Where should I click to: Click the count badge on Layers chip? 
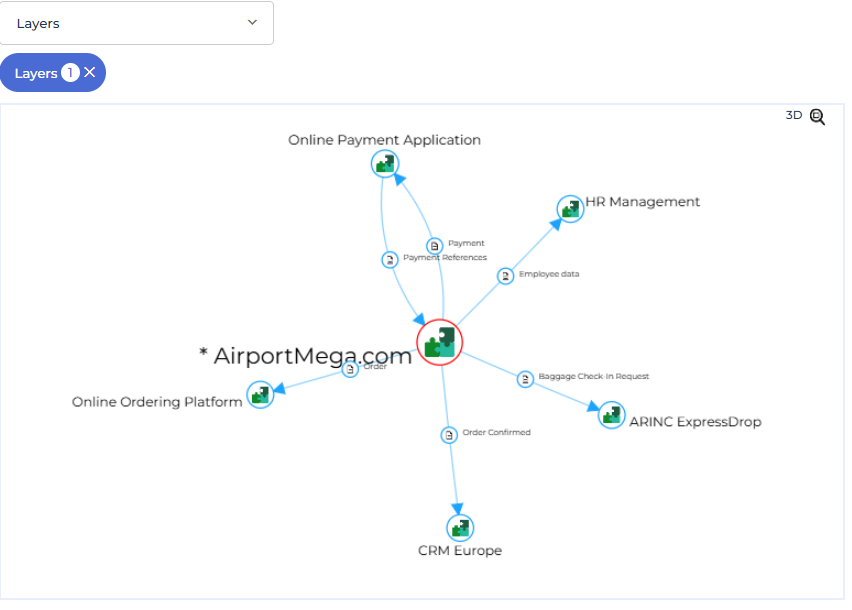(70, 73)
